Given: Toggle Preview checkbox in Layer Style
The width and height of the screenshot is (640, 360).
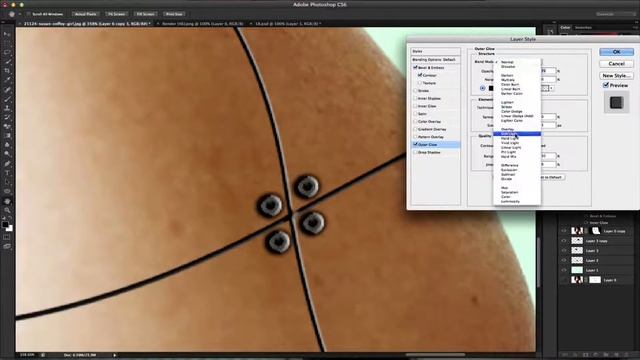Looking at the screenshot, I should pos(606,85).
